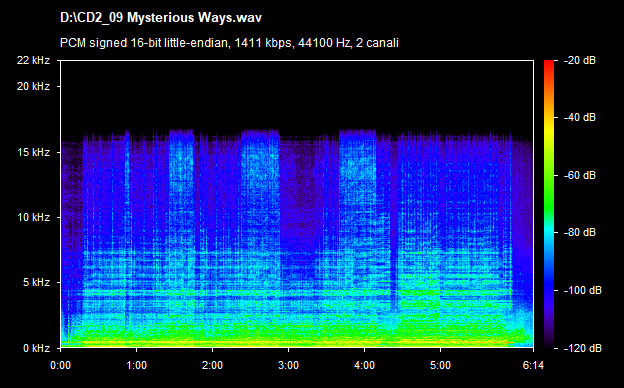Click the PCM signed 16-bit format description
The image size is (624, 388).
229,43
